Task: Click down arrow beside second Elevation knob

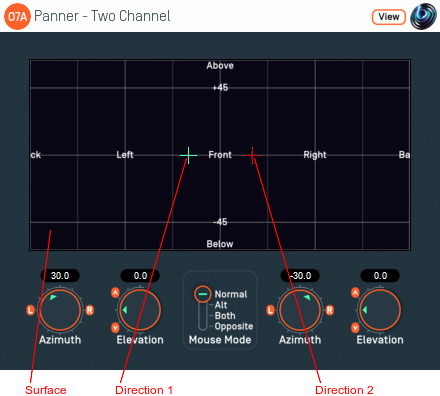Action: (x=355, y=328)
